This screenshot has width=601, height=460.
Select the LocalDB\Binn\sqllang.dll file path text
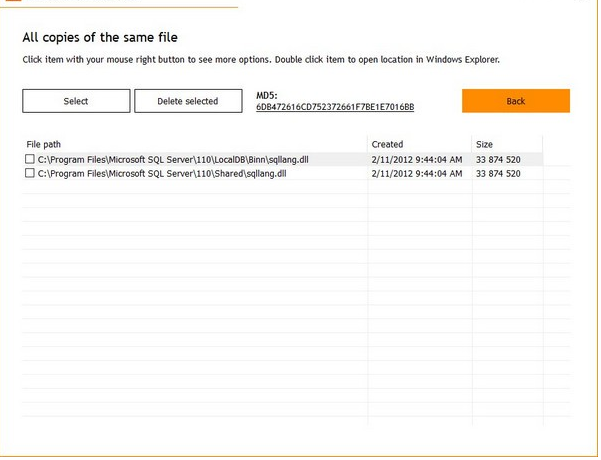point(173,160)
